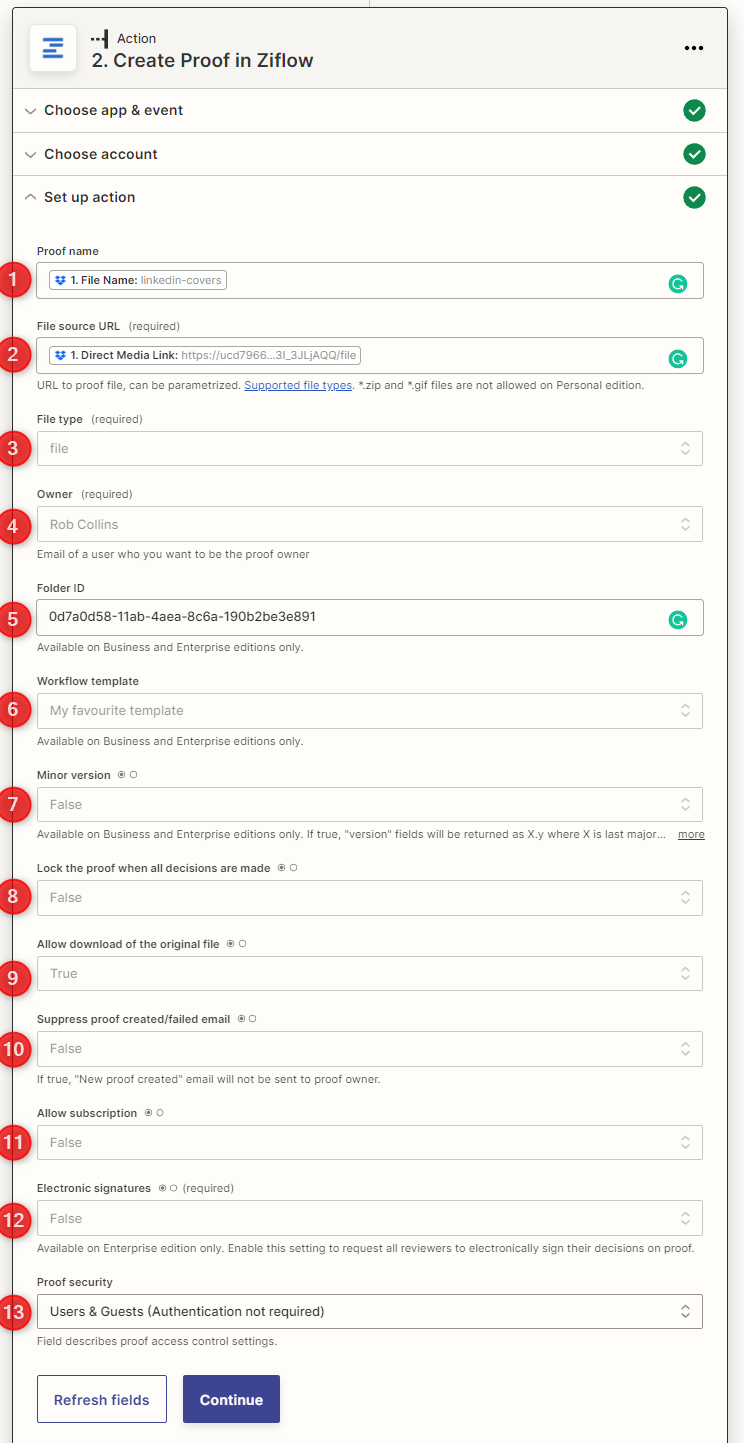Open the Supported file types link
The height and width of the screenshot is (1443, 744).
coord(297,386)
